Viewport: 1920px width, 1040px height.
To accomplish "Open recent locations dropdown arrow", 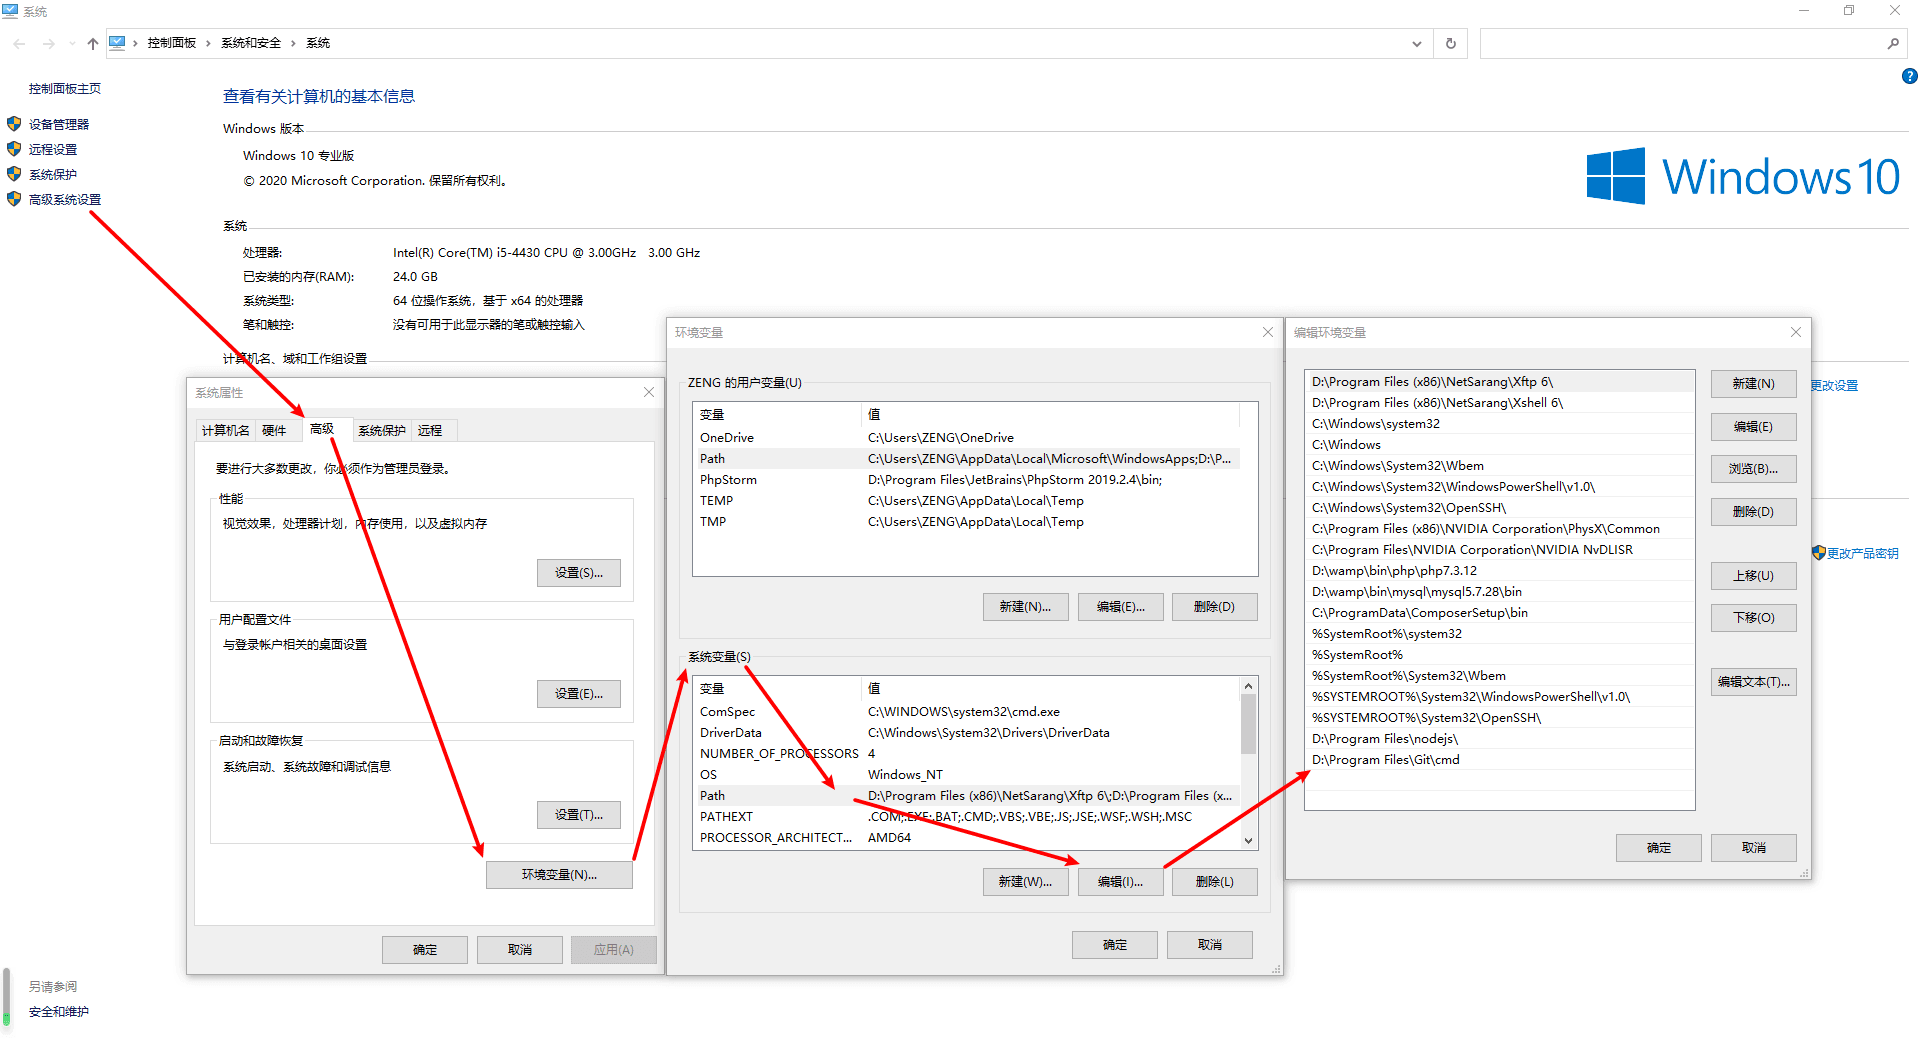I will coord(72,43).
